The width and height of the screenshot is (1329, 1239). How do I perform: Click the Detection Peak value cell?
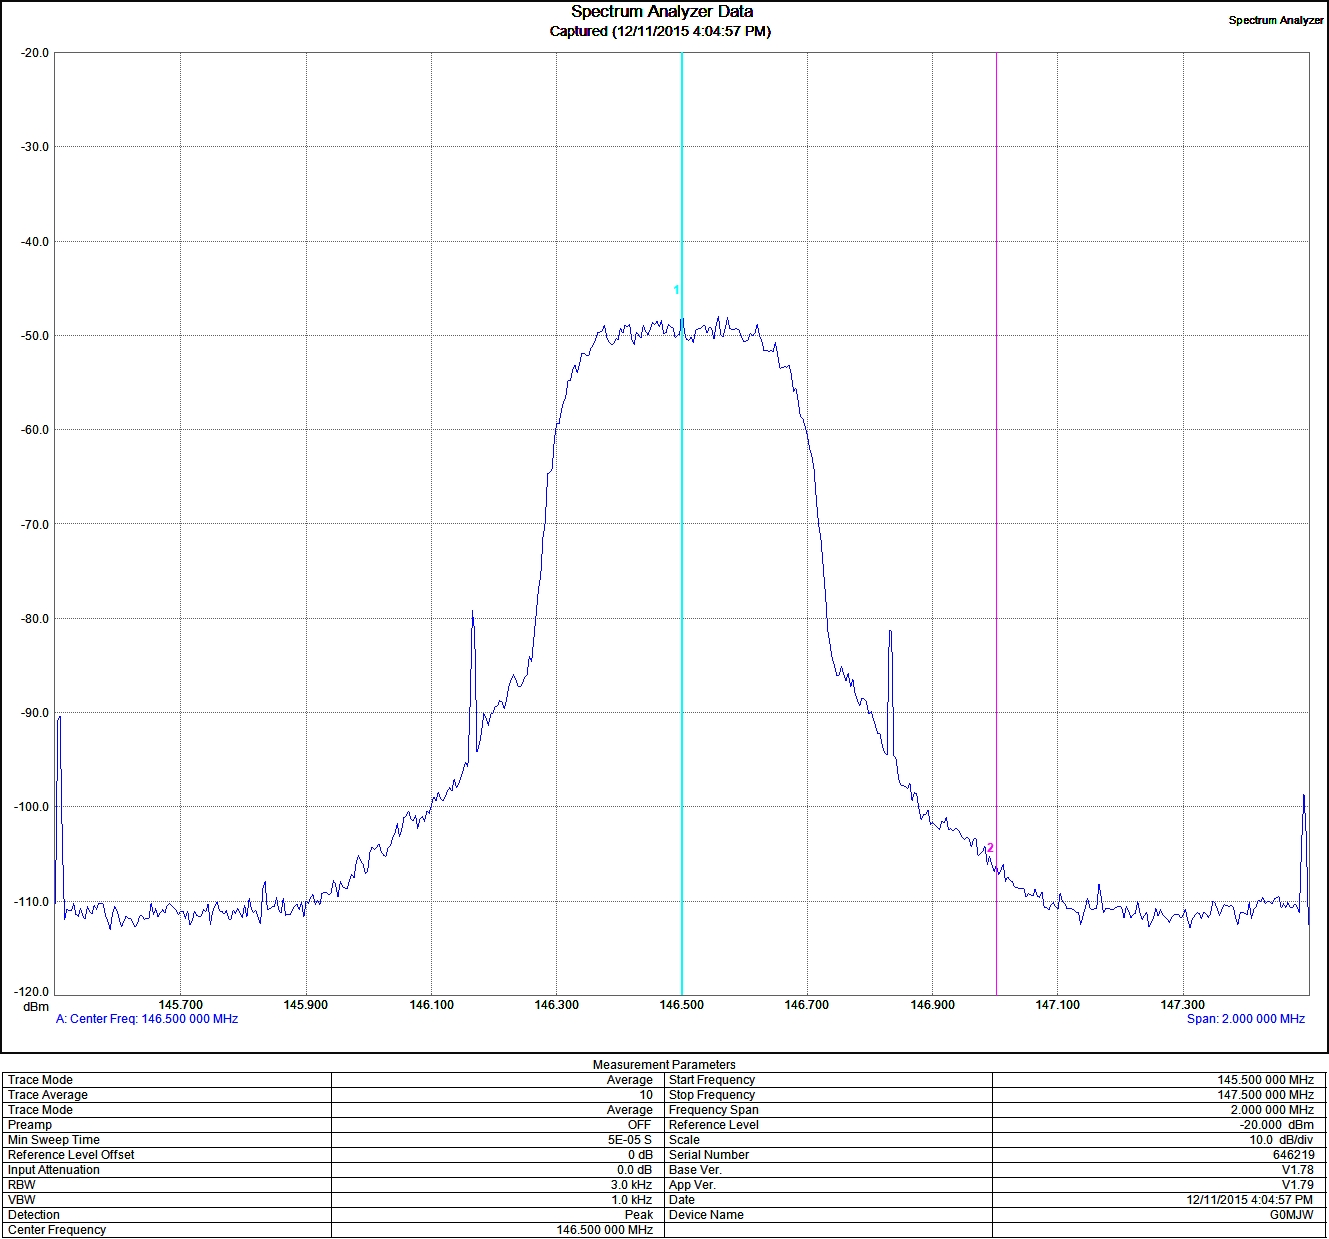pos(638,1215)
